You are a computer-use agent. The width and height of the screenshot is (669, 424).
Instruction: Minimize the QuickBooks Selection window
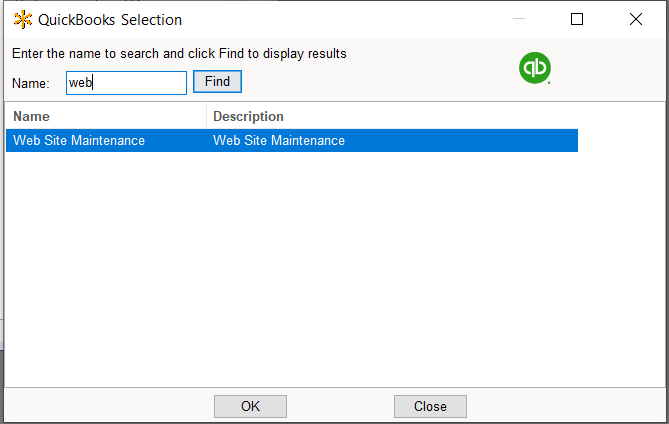(518, 19)
